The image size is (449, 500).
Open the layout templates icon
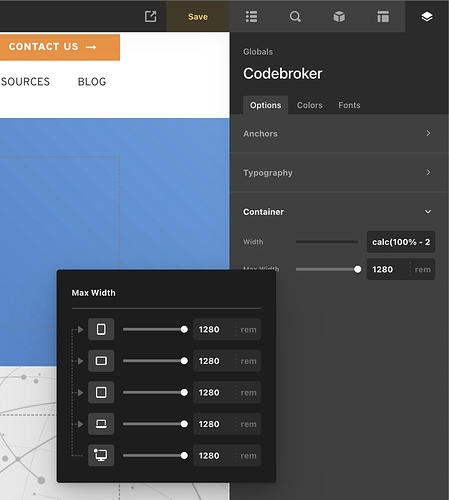tap(383, 16)
